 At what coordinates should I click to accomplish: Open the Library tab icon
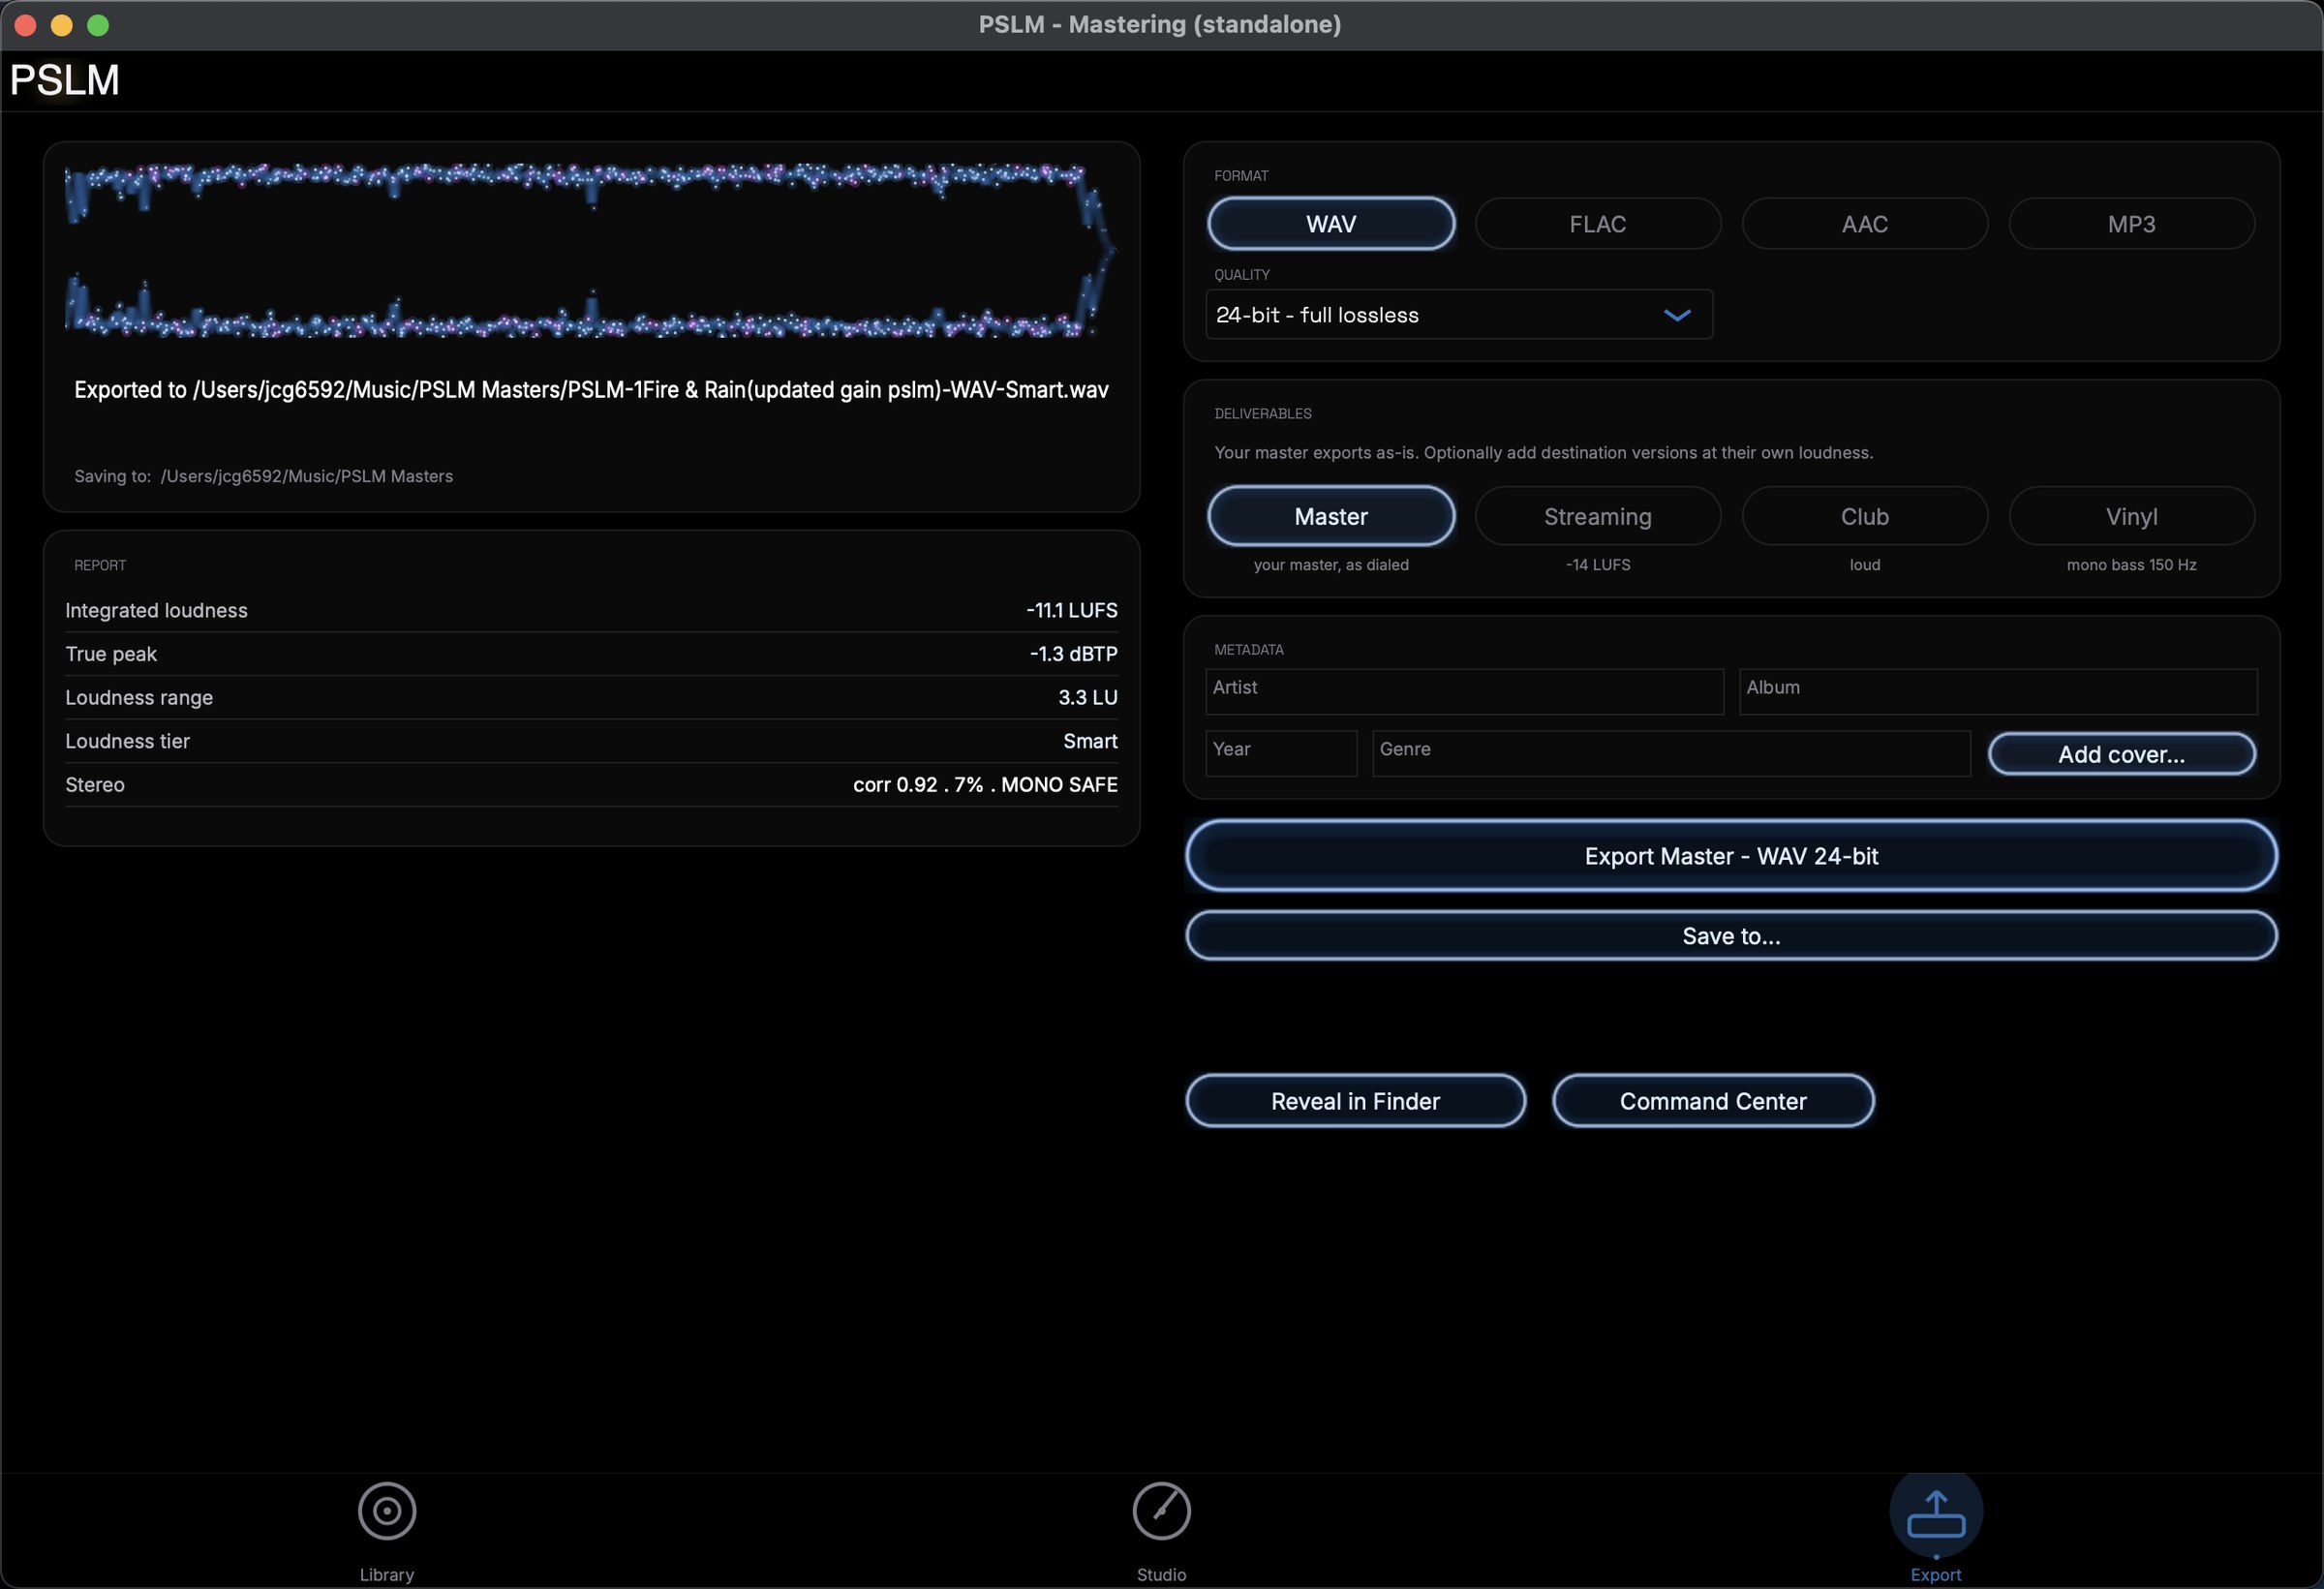(387, 1510)
